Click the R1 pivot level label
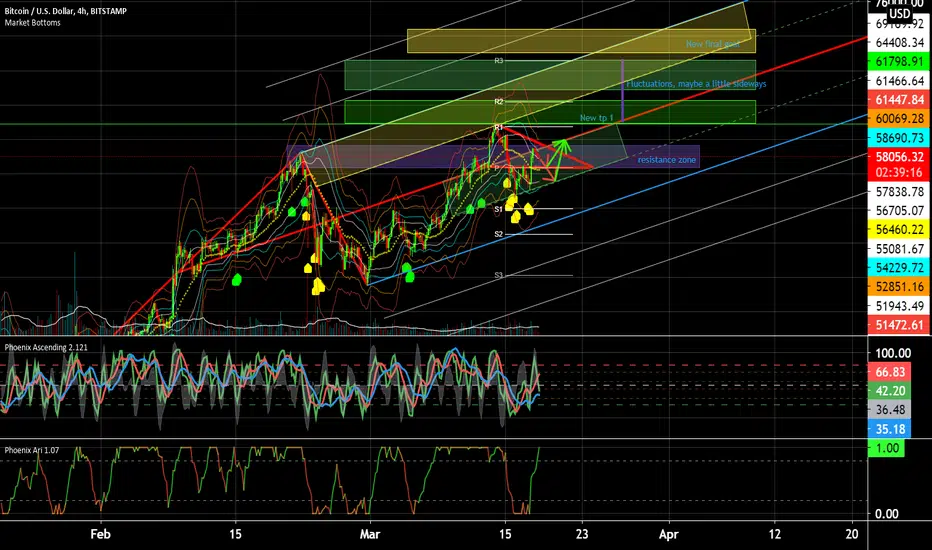The height and width of the screenshot is (550, 932). (499, 127)
